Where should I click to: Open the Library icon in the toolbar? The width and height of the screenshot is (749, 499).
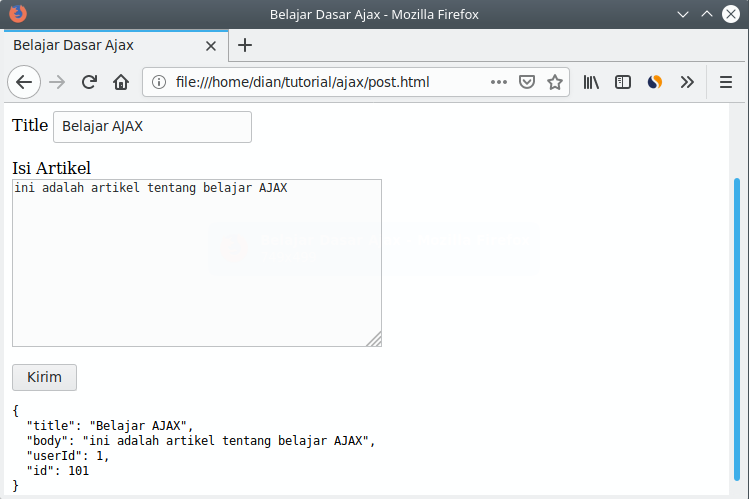pos(591,82)
